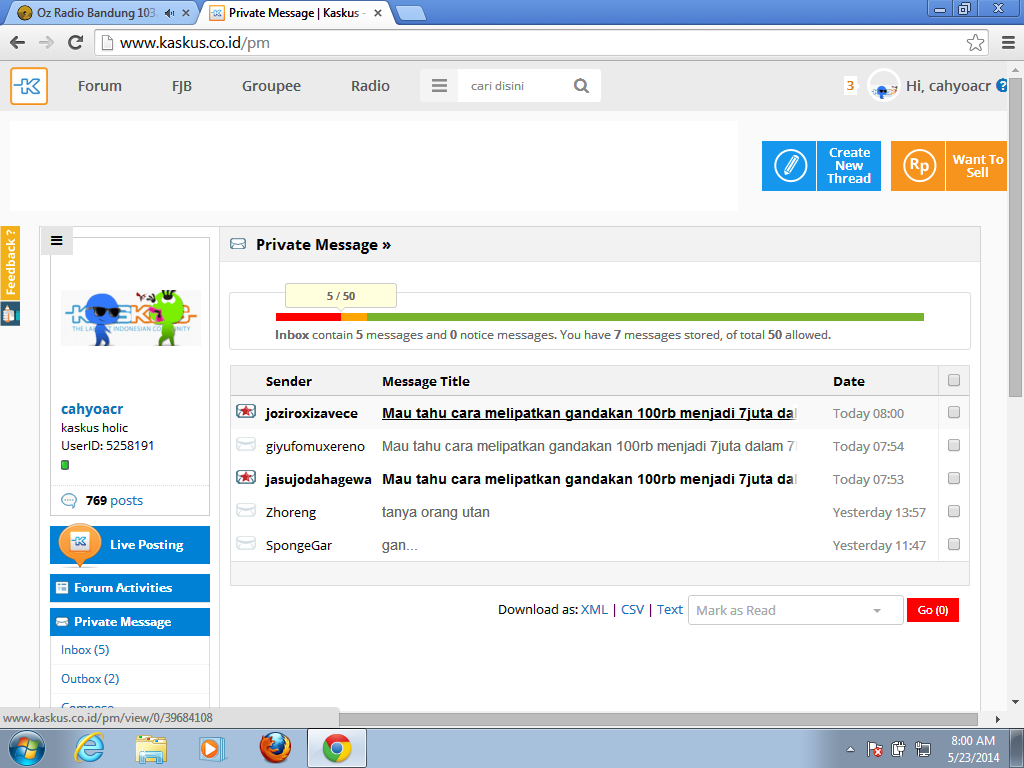Open the notification count badge 3
The width and height of the screenshot is (1024, 768).
click(x=850, y=86)
